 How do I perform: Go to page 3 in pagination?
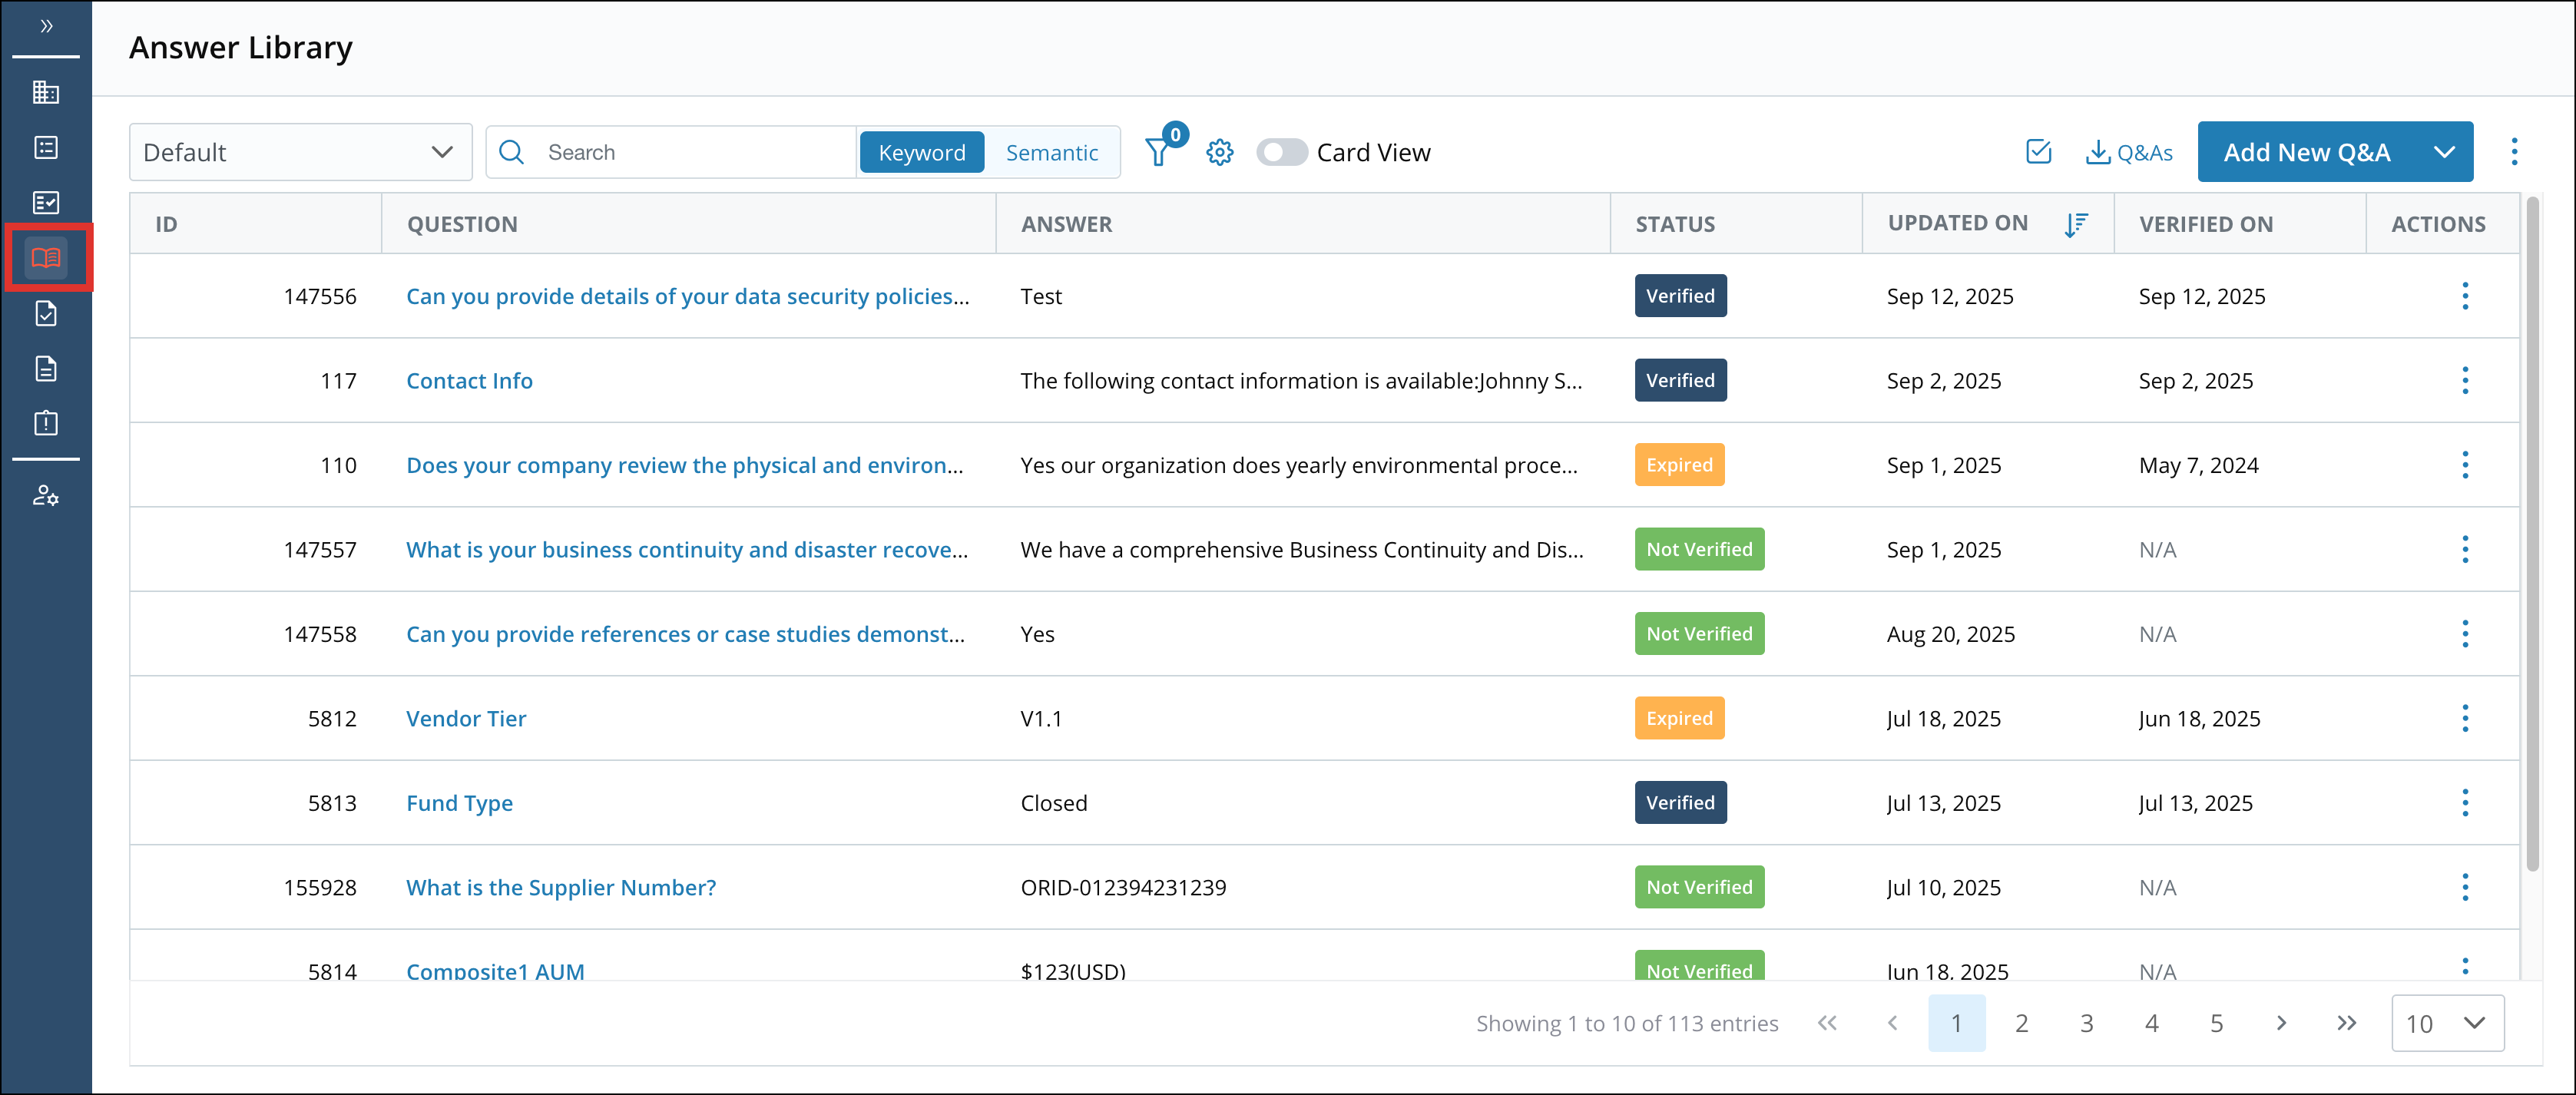pyautogui.click(x=2086, y=1023)
